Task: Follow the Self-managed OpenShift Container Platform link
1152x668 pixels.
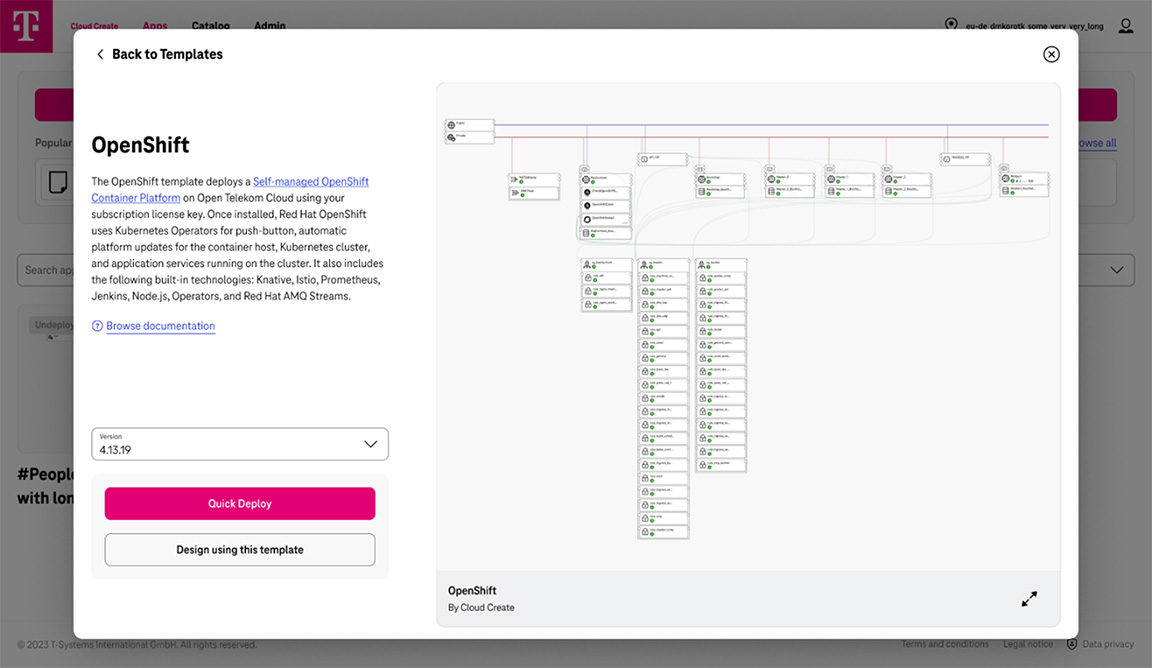Action: point(311,181)
